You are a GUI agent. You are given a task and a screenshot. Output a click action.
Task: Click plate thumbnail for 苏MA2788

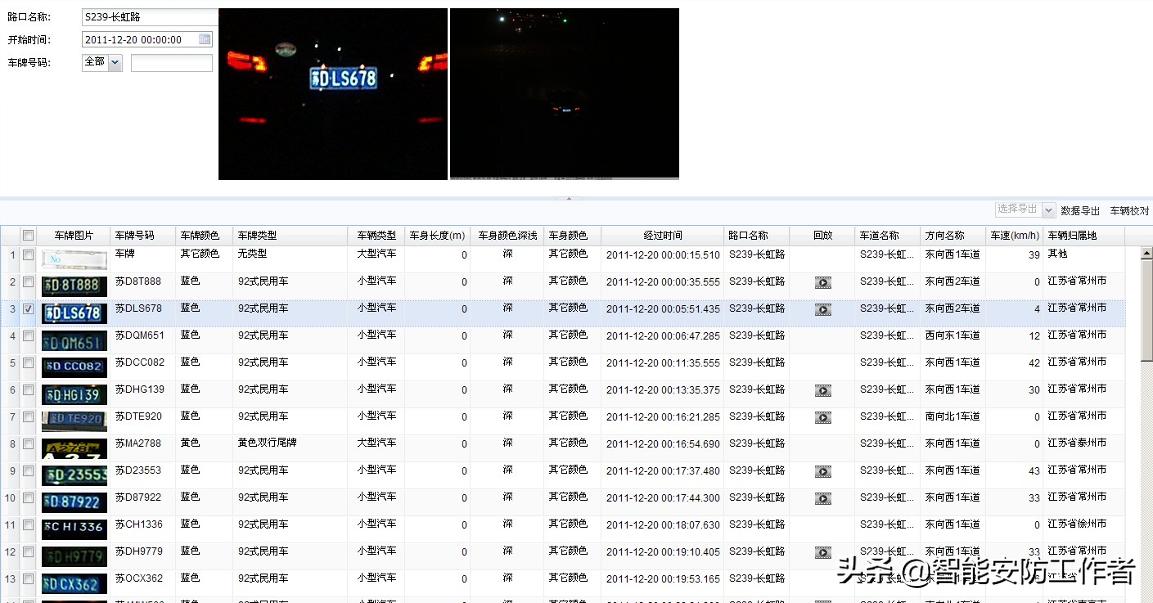click(x=74, y=449)
